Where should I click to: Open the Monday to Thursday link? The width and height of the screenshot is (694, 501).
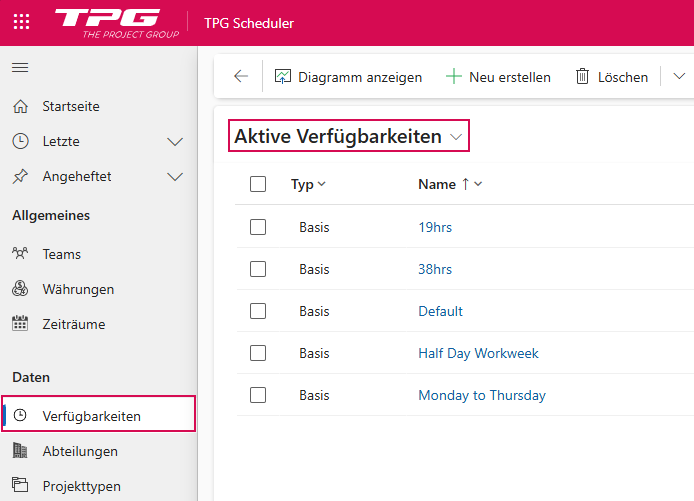click(x=482, y=395)
